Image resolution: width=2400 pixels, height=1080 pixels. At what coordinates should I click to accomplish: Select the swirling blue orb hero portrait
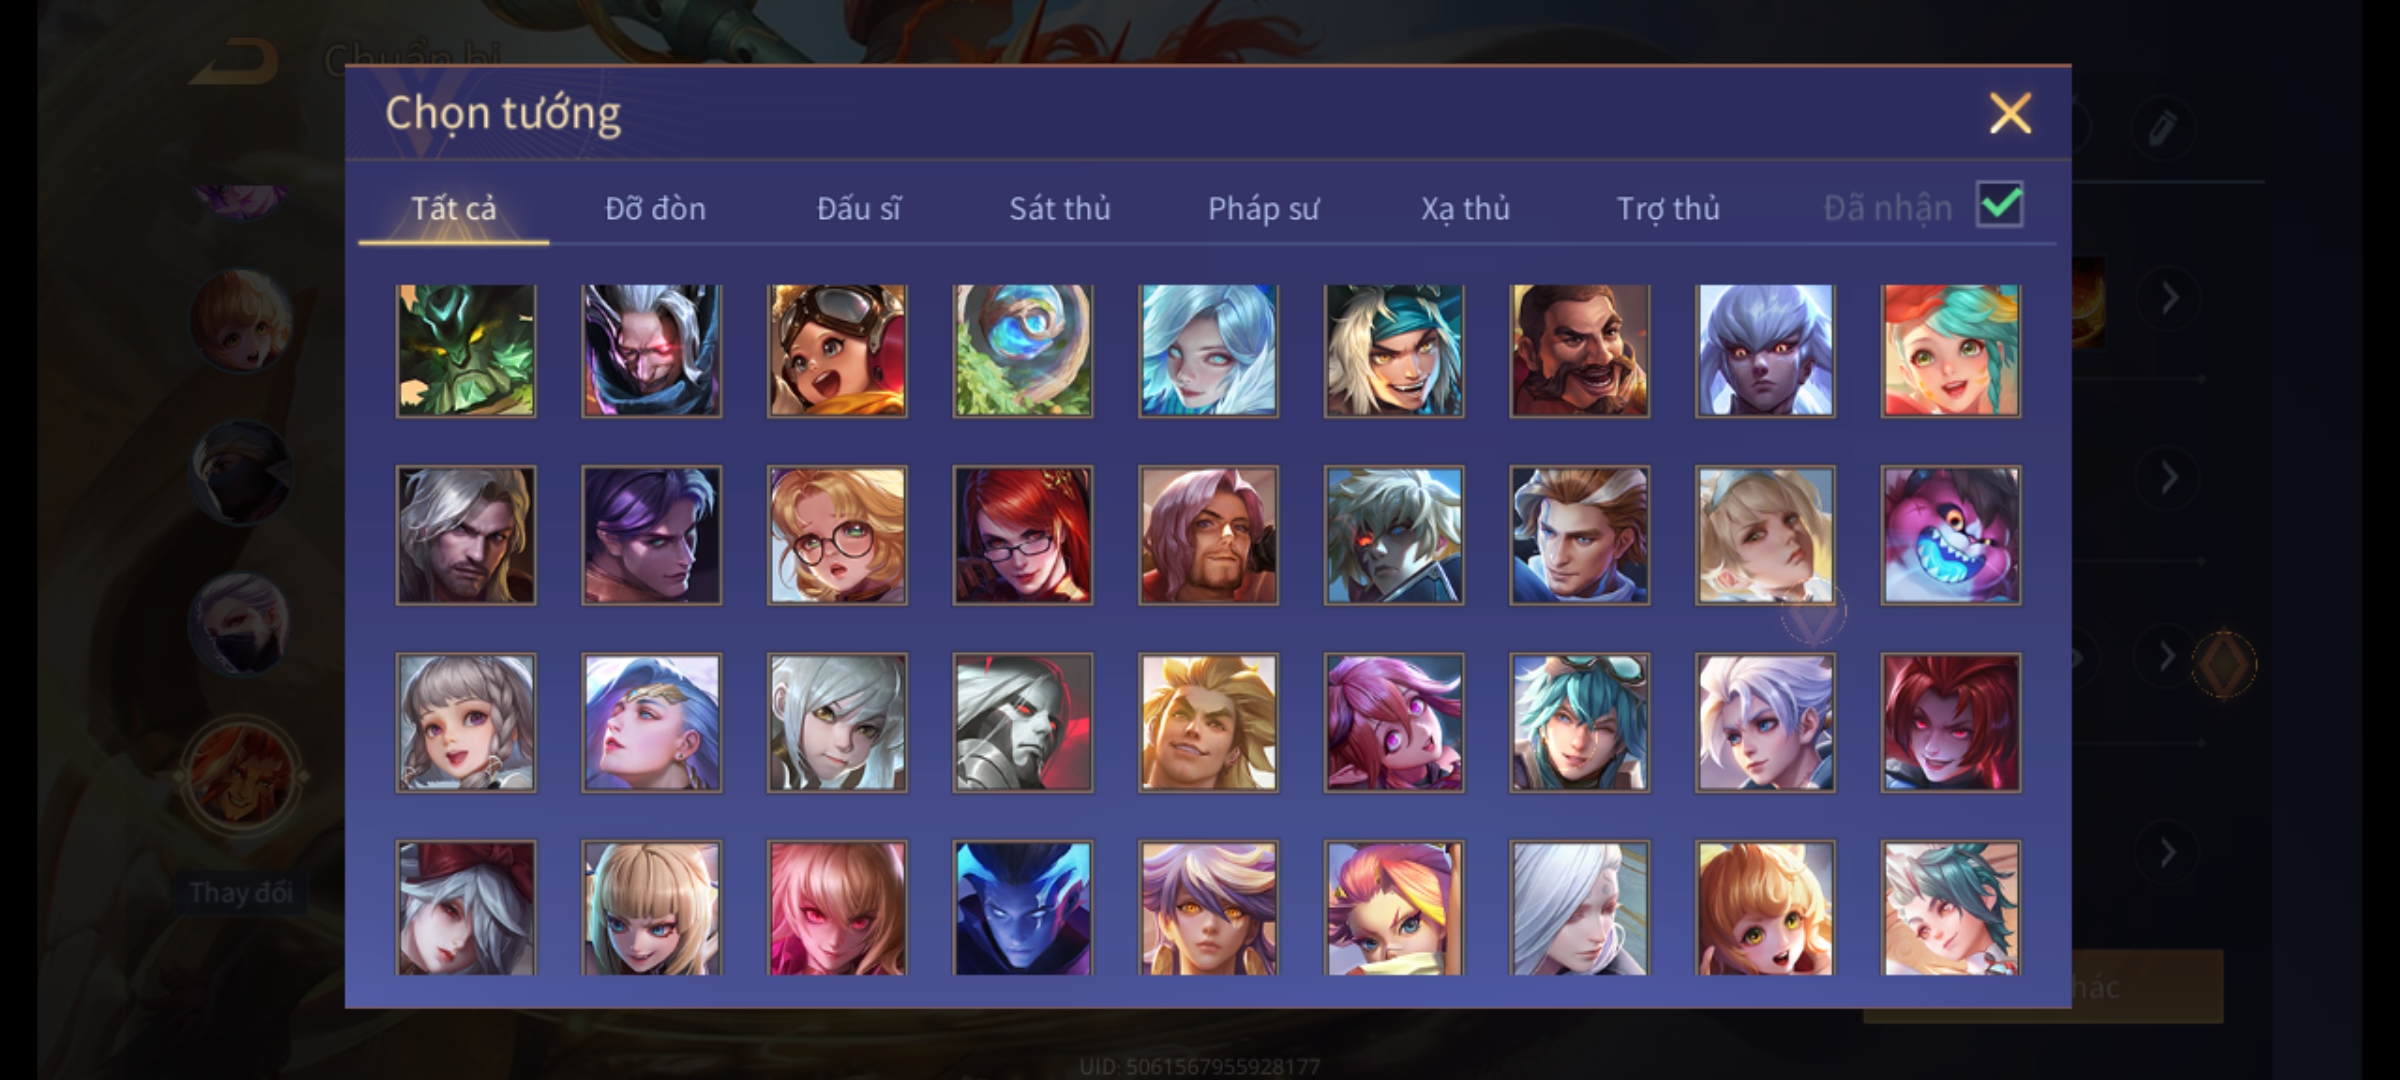pos(1022,350)
